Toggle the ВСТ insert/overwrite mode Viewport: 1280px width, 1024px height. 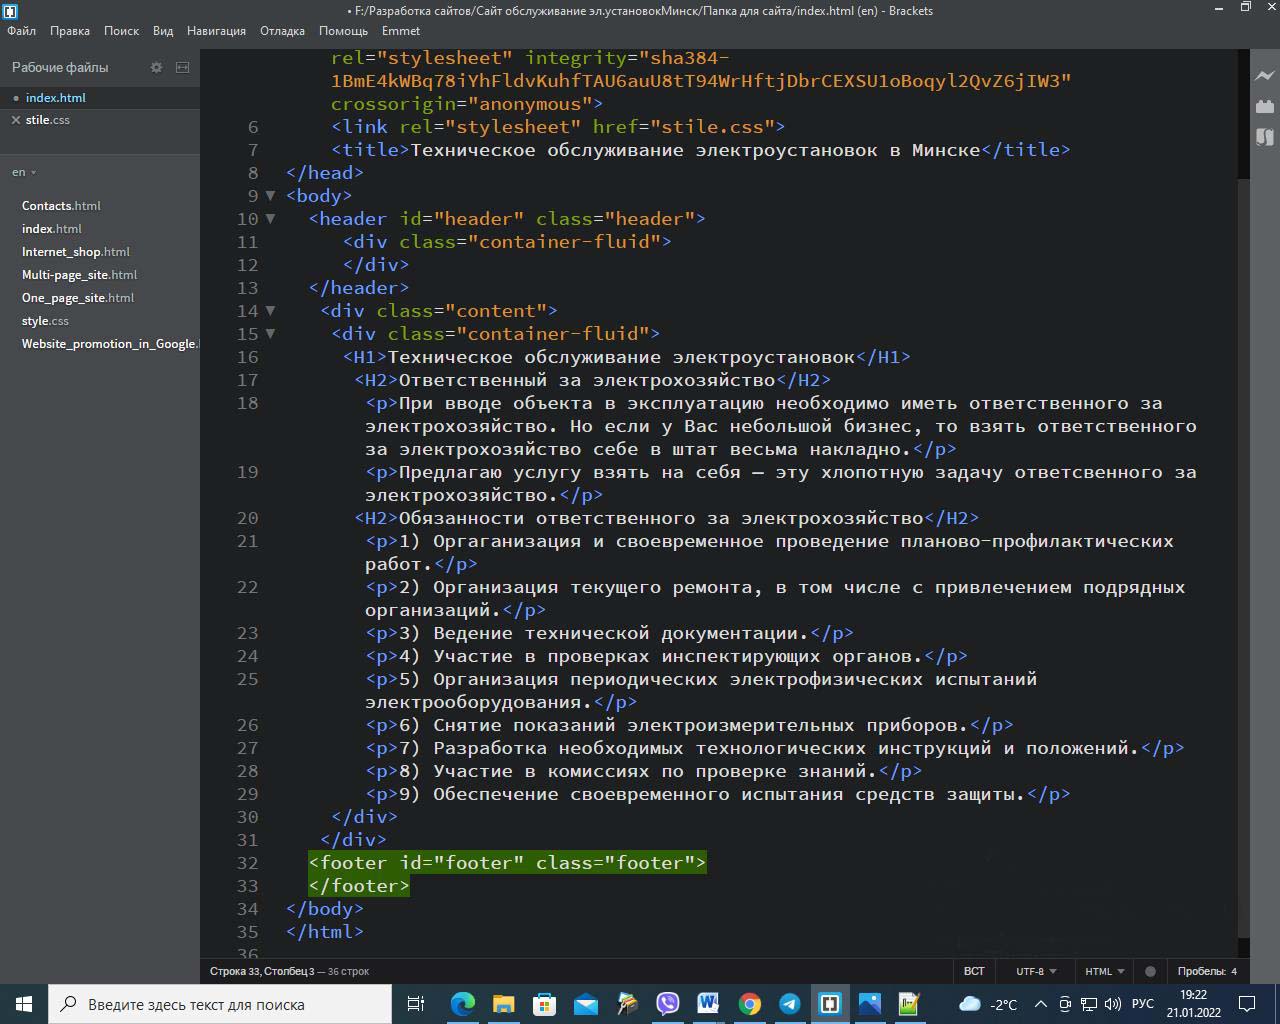click(x=973, y=971)
